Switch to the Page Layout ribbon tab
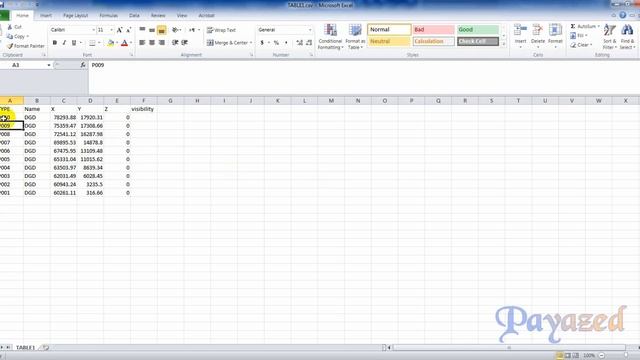The height and width of the screenshot is (360, 640). pyautogui.click(x=76, y=16)
